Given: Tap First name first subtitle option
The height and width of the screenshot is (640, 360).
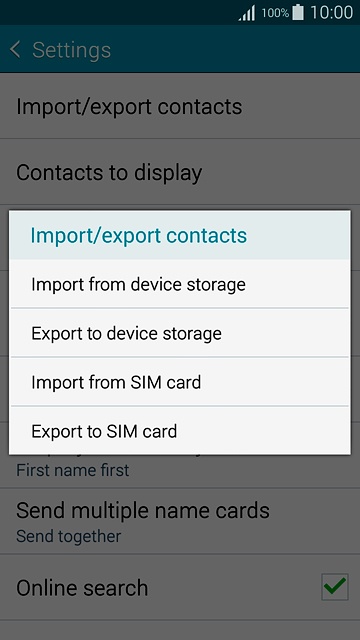Looking at the screenshot, I should point(73,470).
